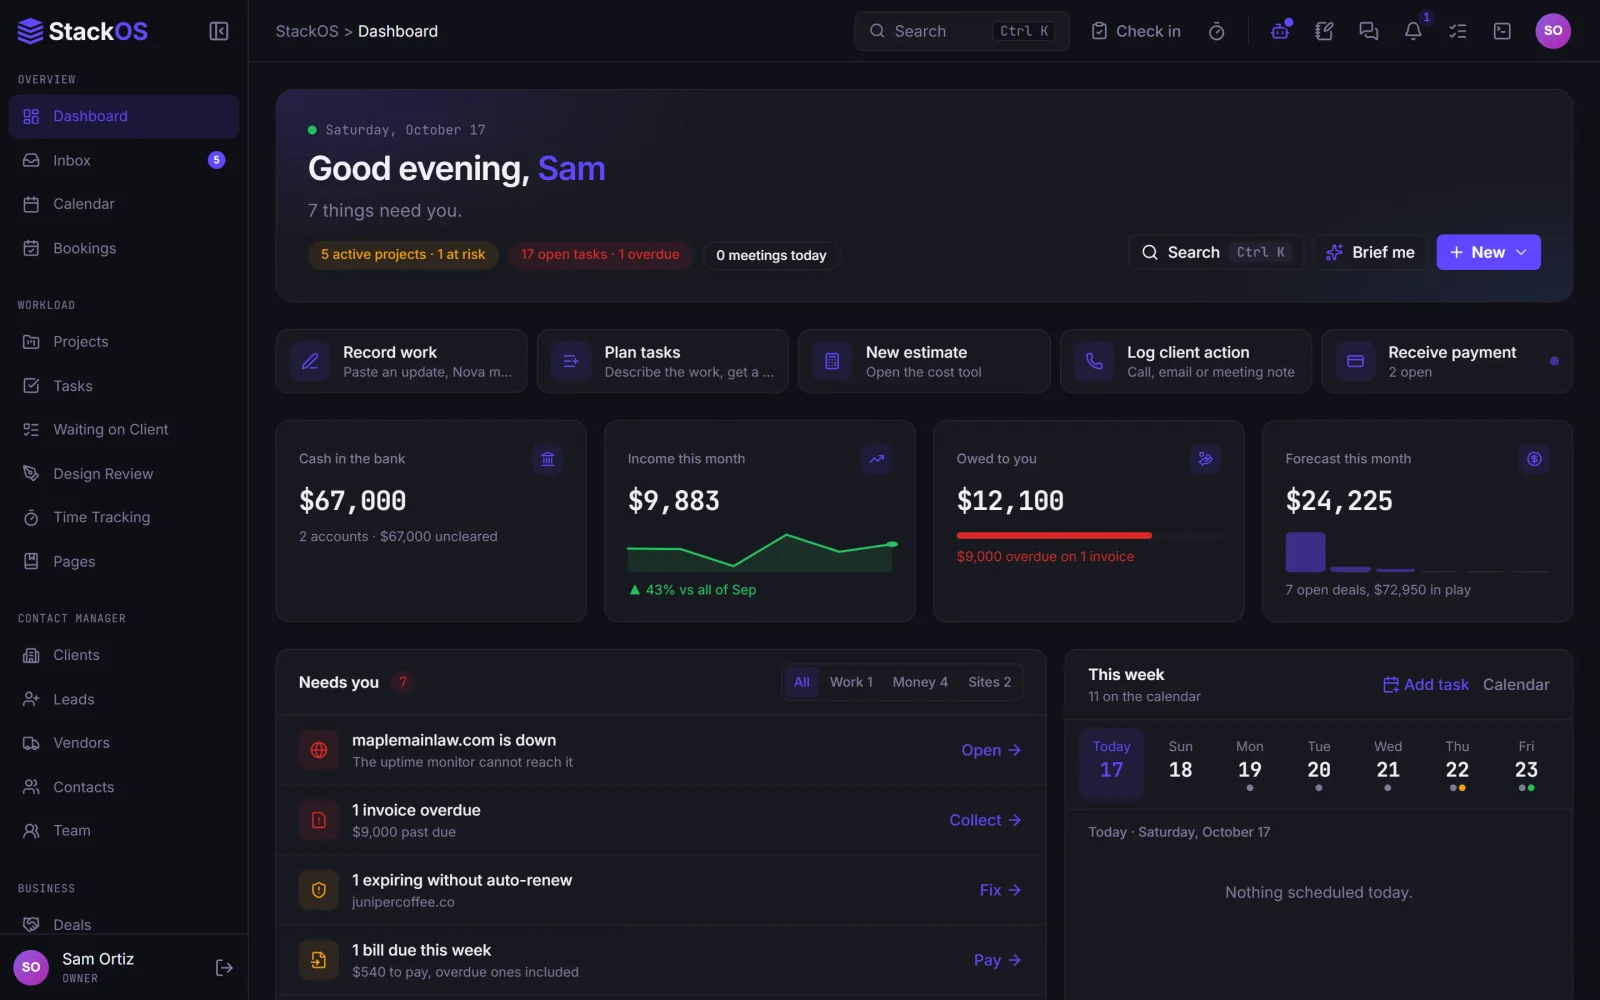Click Add task in This week panel

point(1426,685)
